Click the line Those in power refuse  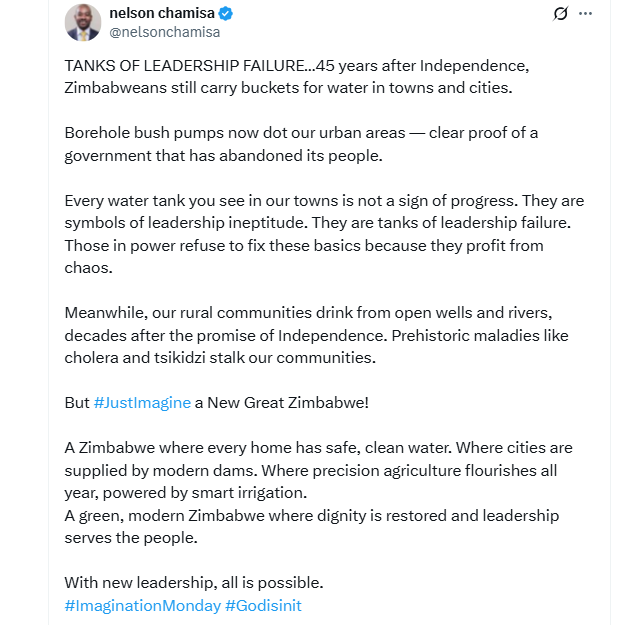(290, 246)
